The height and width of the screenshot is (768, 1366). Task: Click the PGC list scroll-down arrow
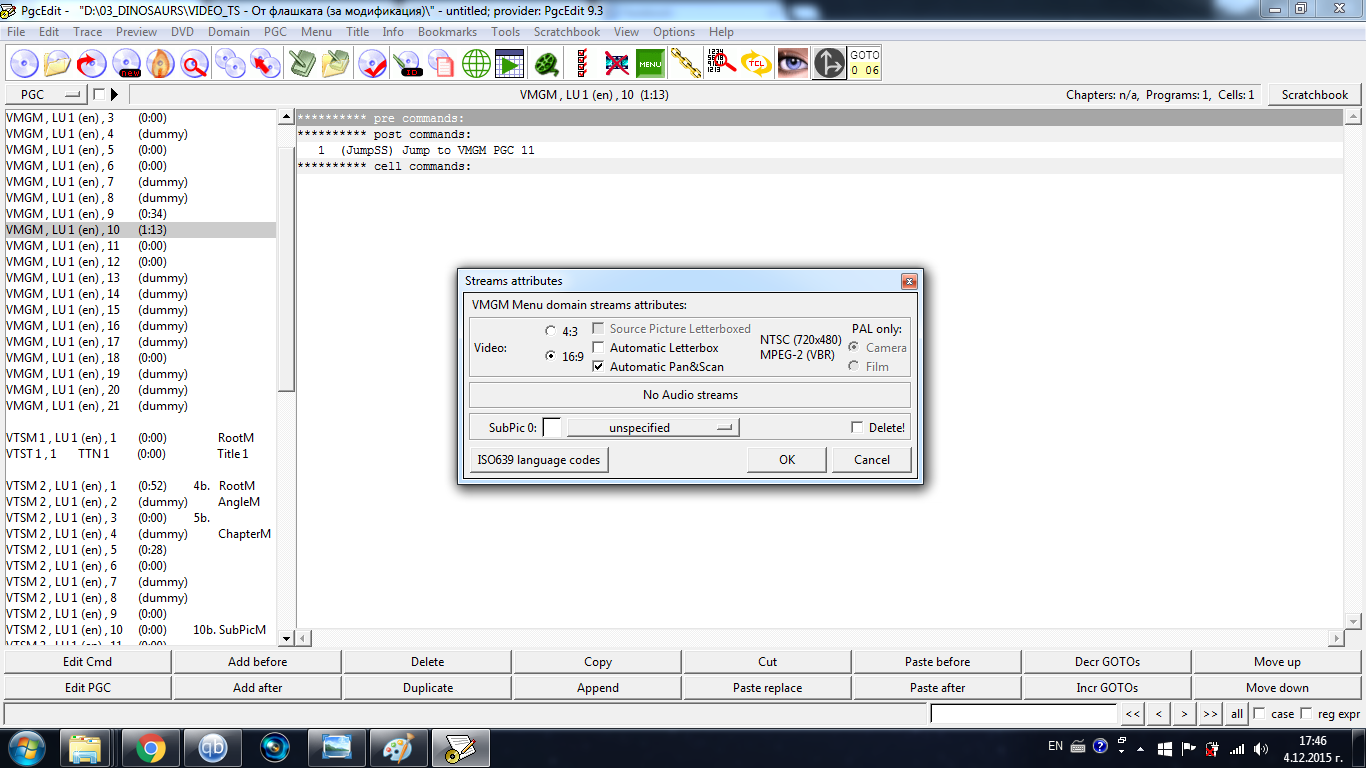(286, 638)
